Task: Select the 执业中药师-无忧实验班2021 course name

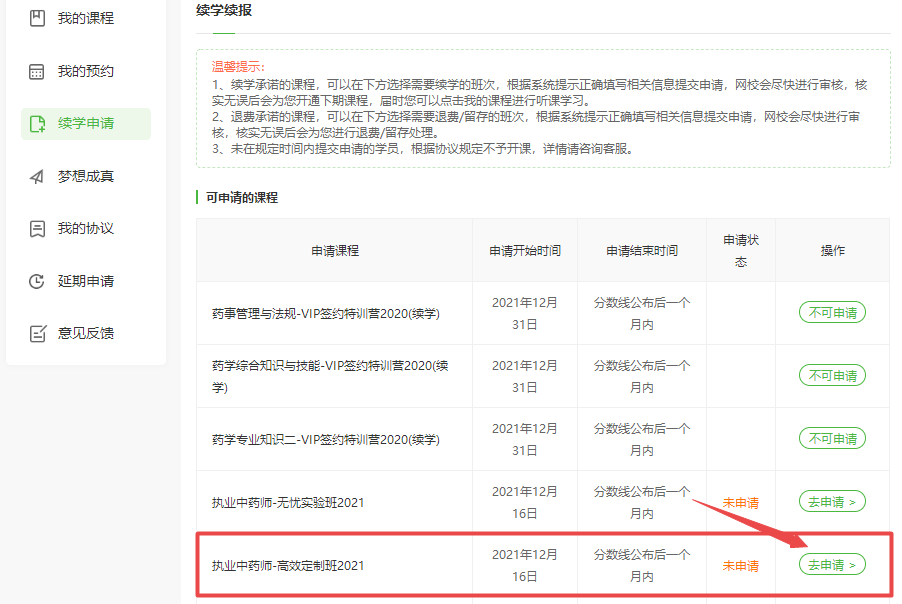Action: [288, 503]
